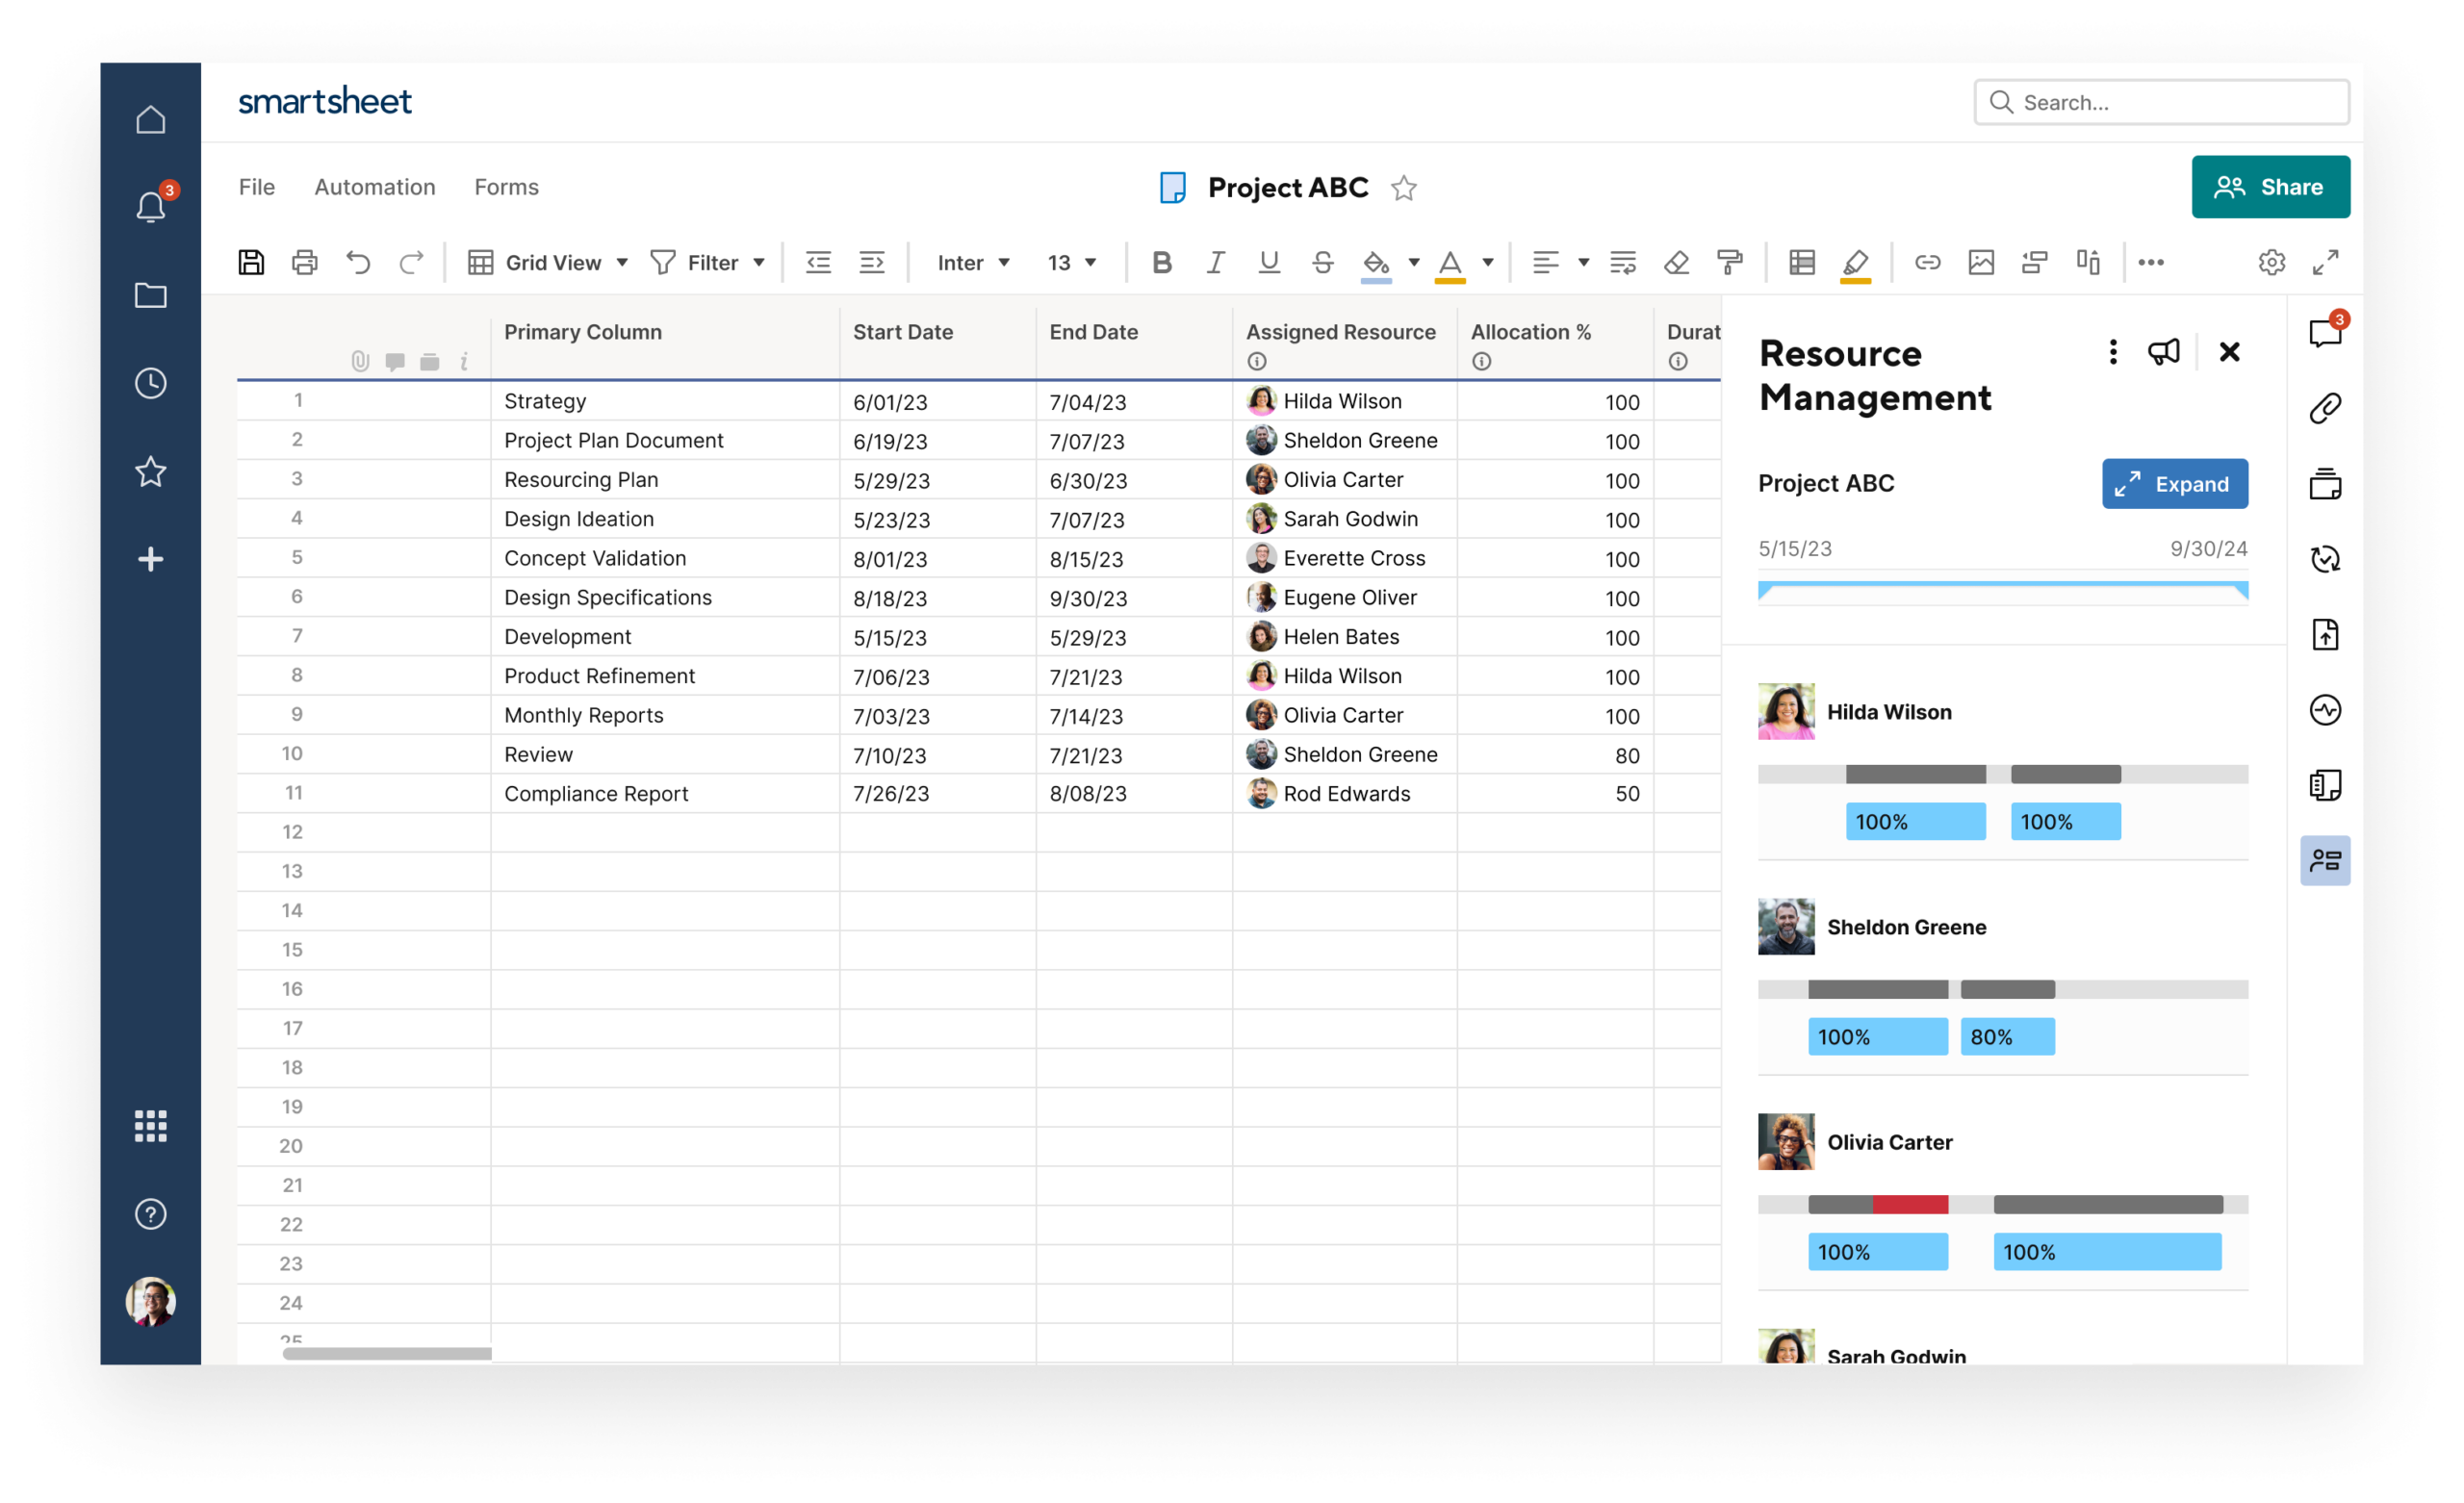This screenshot has height=1503, width=2464.
Task: Toggle strikethrough formatting
Action: (1322, 262)
